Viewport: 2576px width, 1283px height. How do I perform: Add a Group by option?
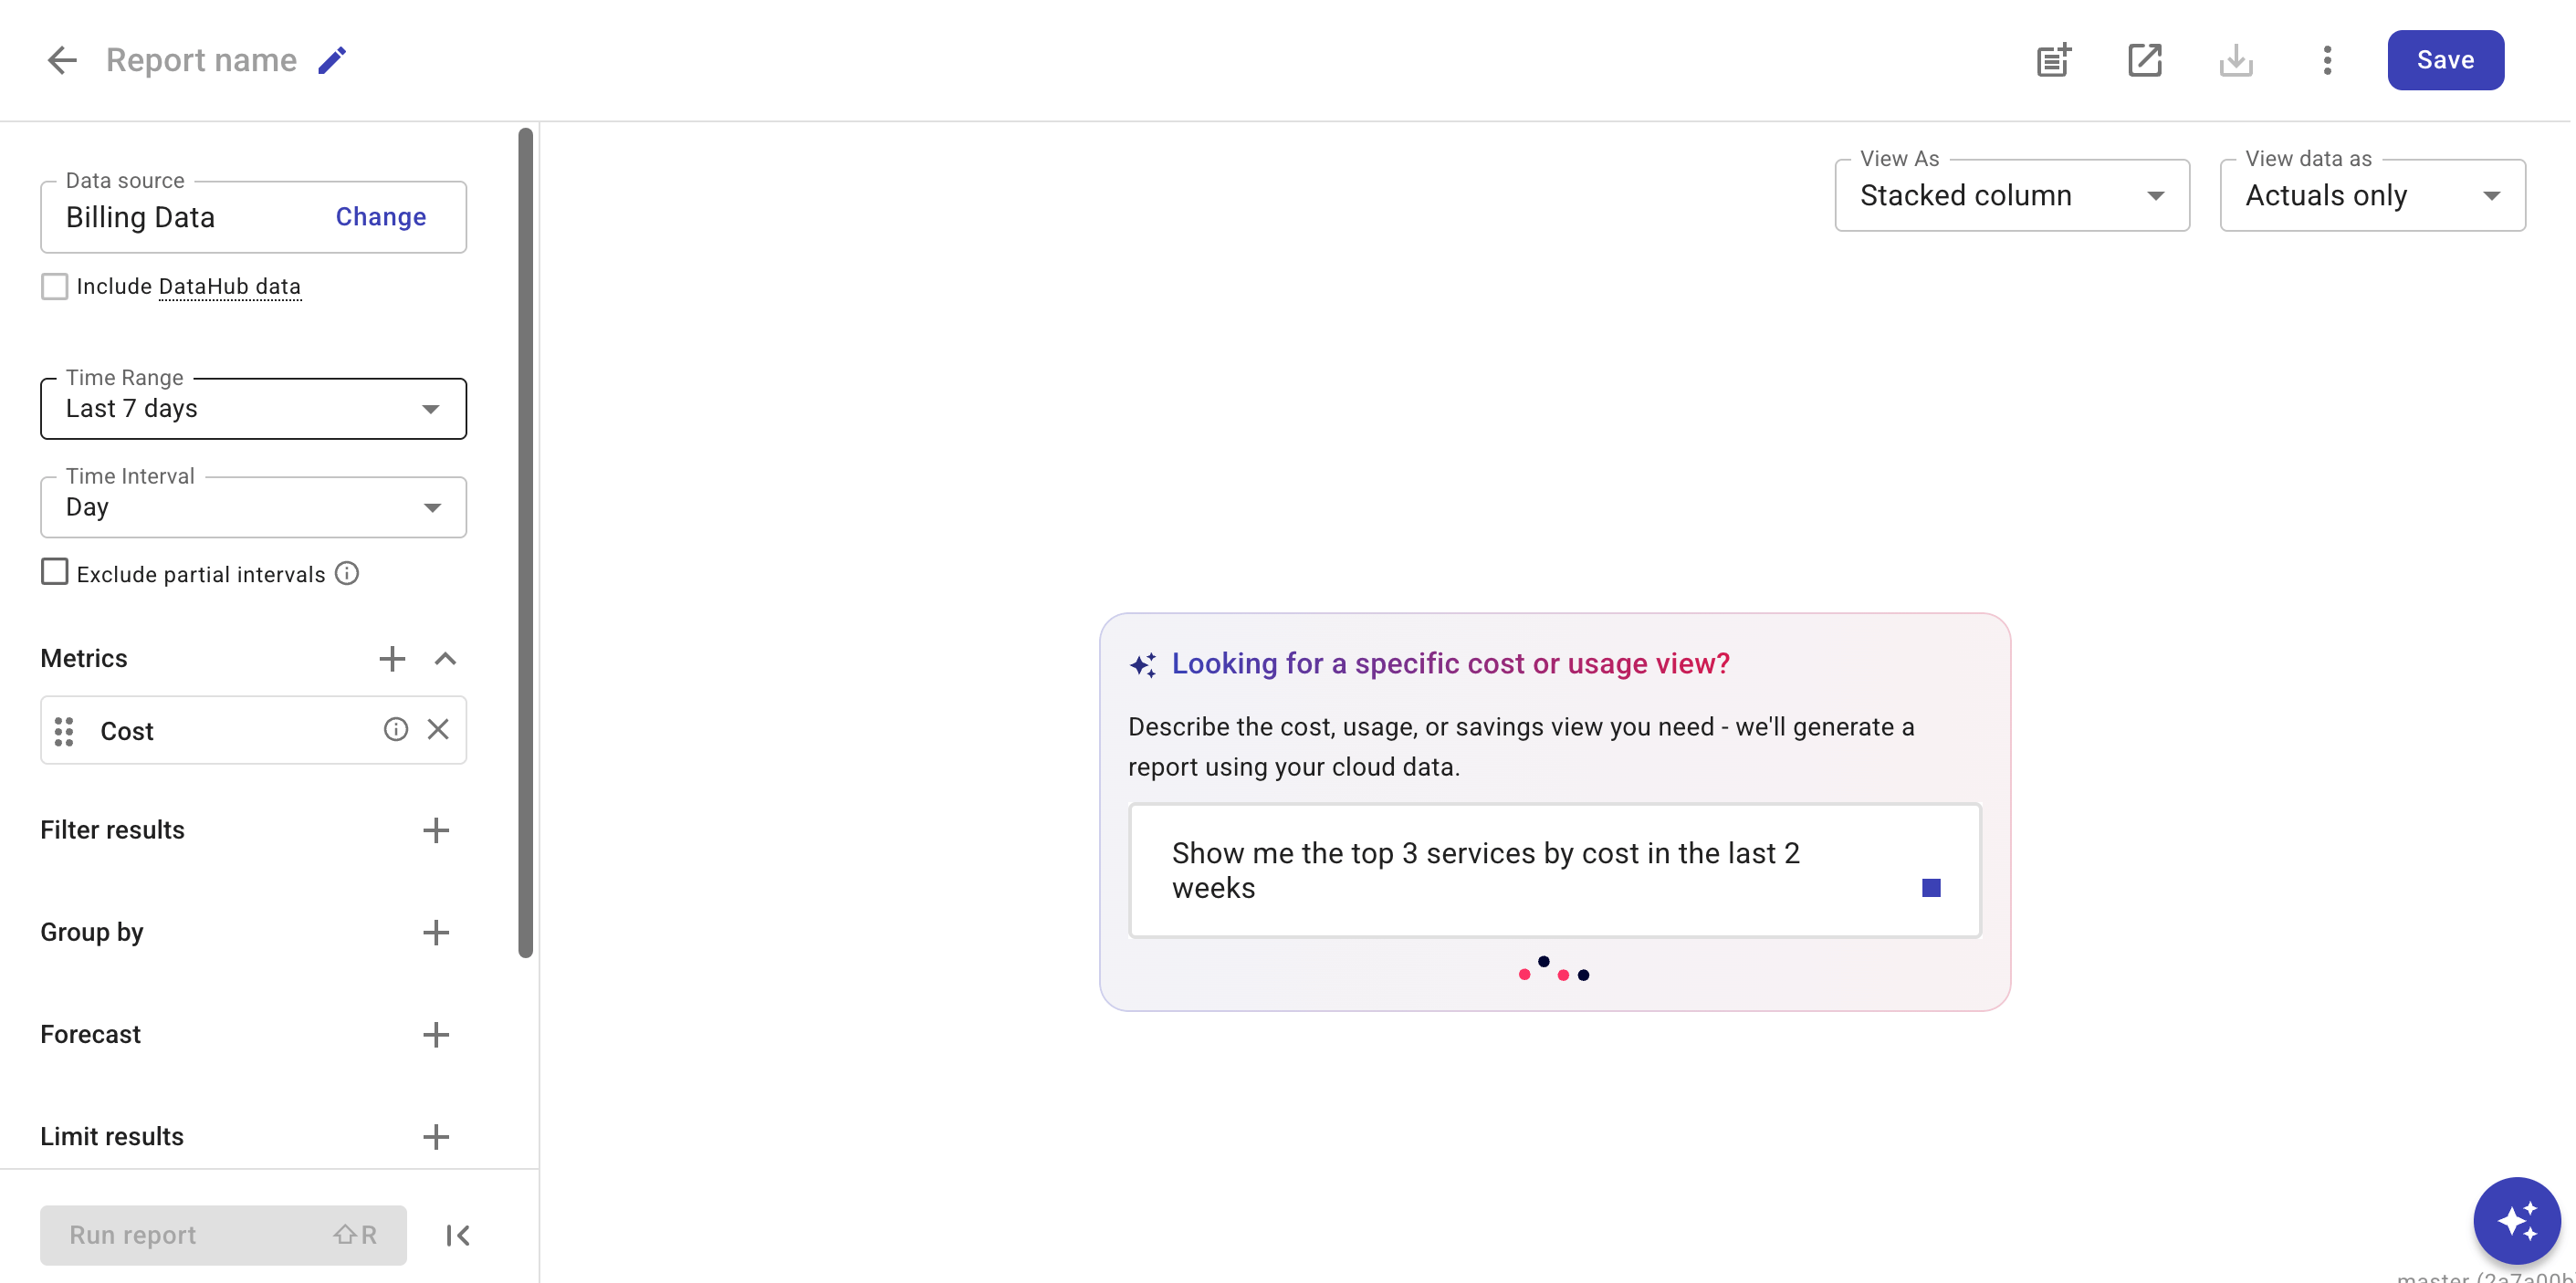click(436, 932)
